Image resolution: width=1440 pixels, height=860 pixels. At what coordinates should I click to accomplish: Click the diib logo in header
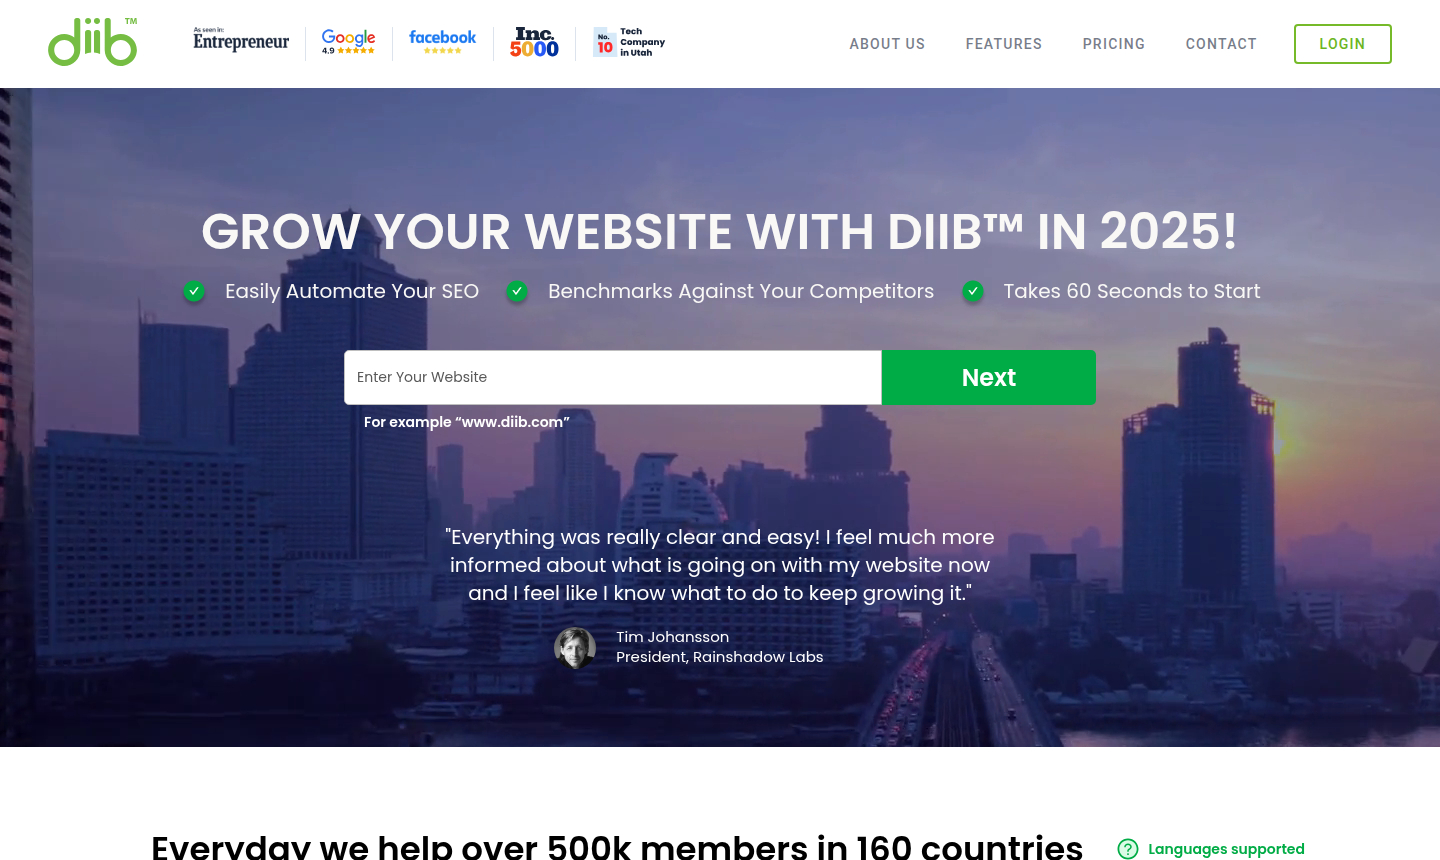click(x=93, y=42)
